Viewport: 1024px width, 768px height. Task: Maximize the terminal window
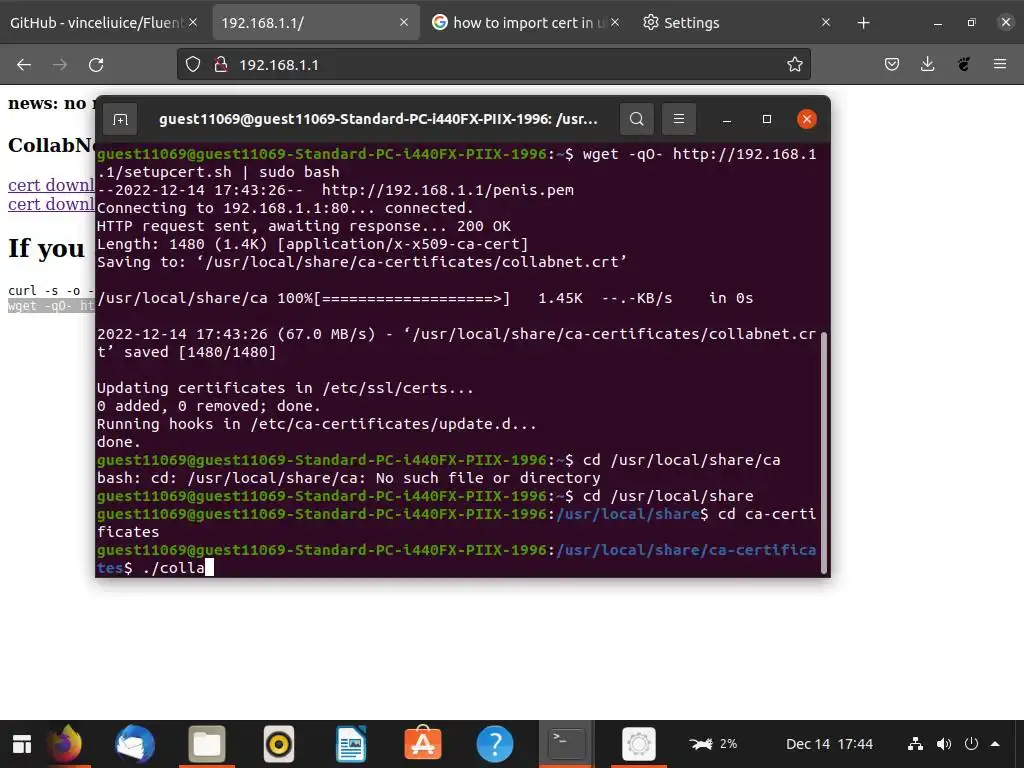[x=767, y=119]
